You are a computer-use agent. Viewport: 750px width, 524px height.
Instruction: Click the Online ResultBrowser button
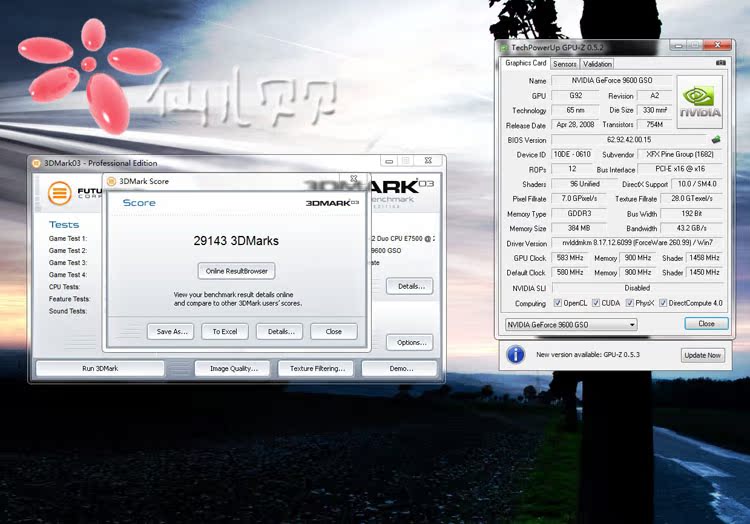click(236, 271)
